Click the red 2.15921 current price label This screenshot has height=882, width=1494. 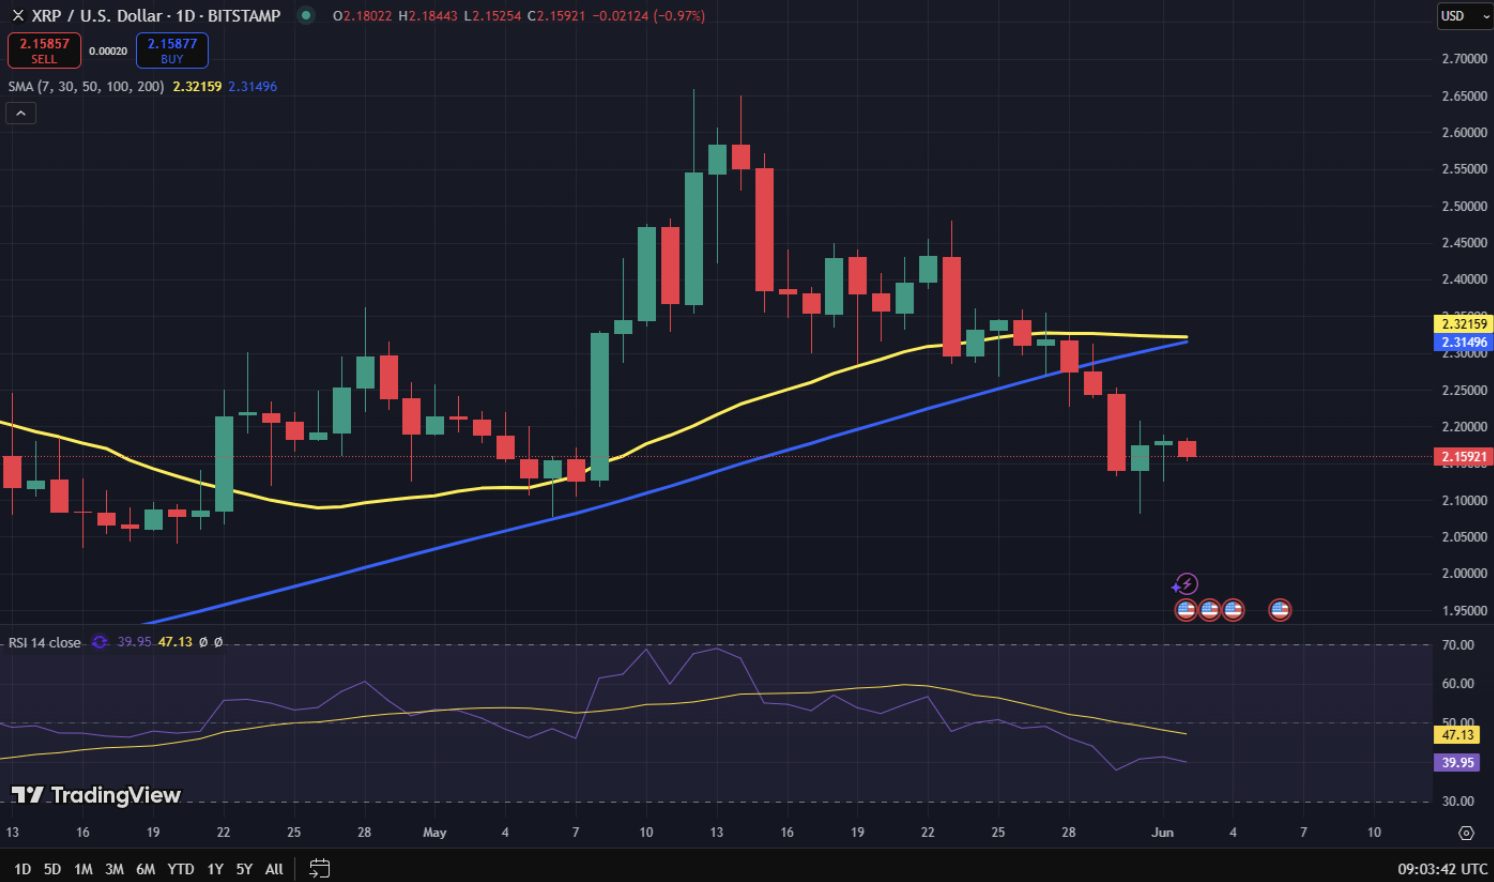[x=1463, y=457]
